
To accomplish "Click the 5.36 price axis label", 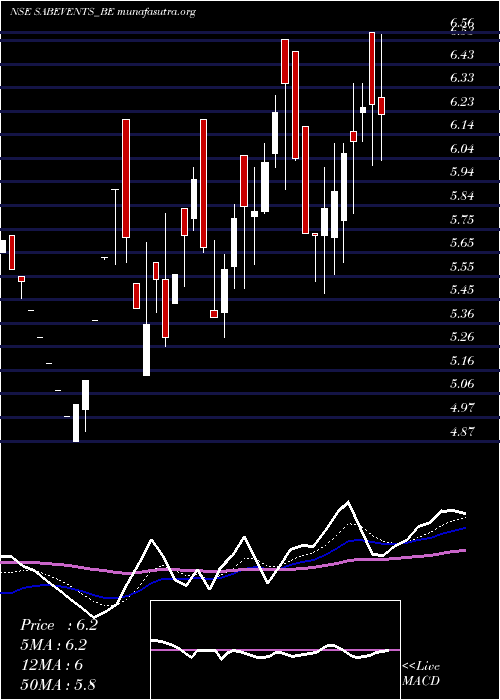I will coord(462,314).
